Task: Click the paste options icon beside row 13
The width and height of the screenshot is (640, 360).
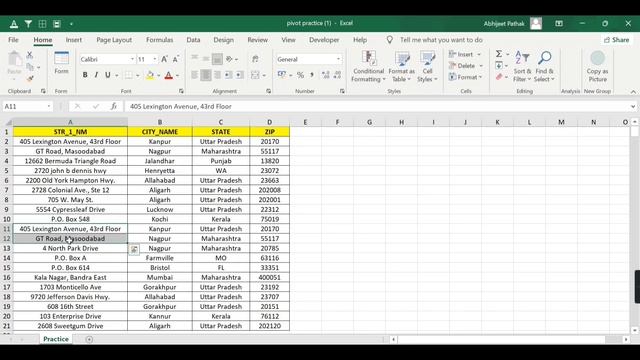Action: pyautogui.click(x=133, y=249)
